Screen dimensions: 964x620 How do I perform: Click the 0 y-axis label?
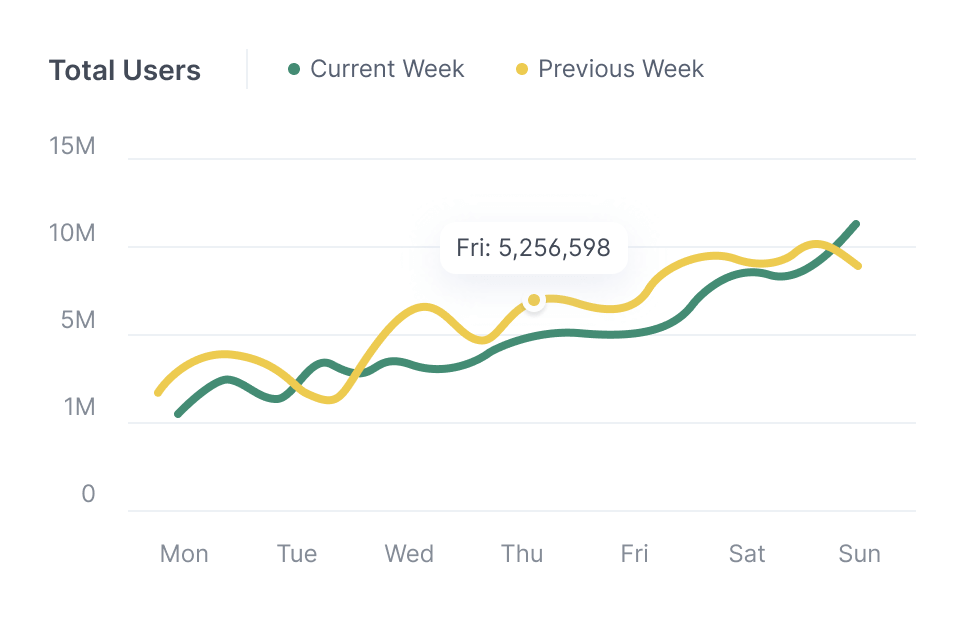pyautogui.click(x=88, y=495)
